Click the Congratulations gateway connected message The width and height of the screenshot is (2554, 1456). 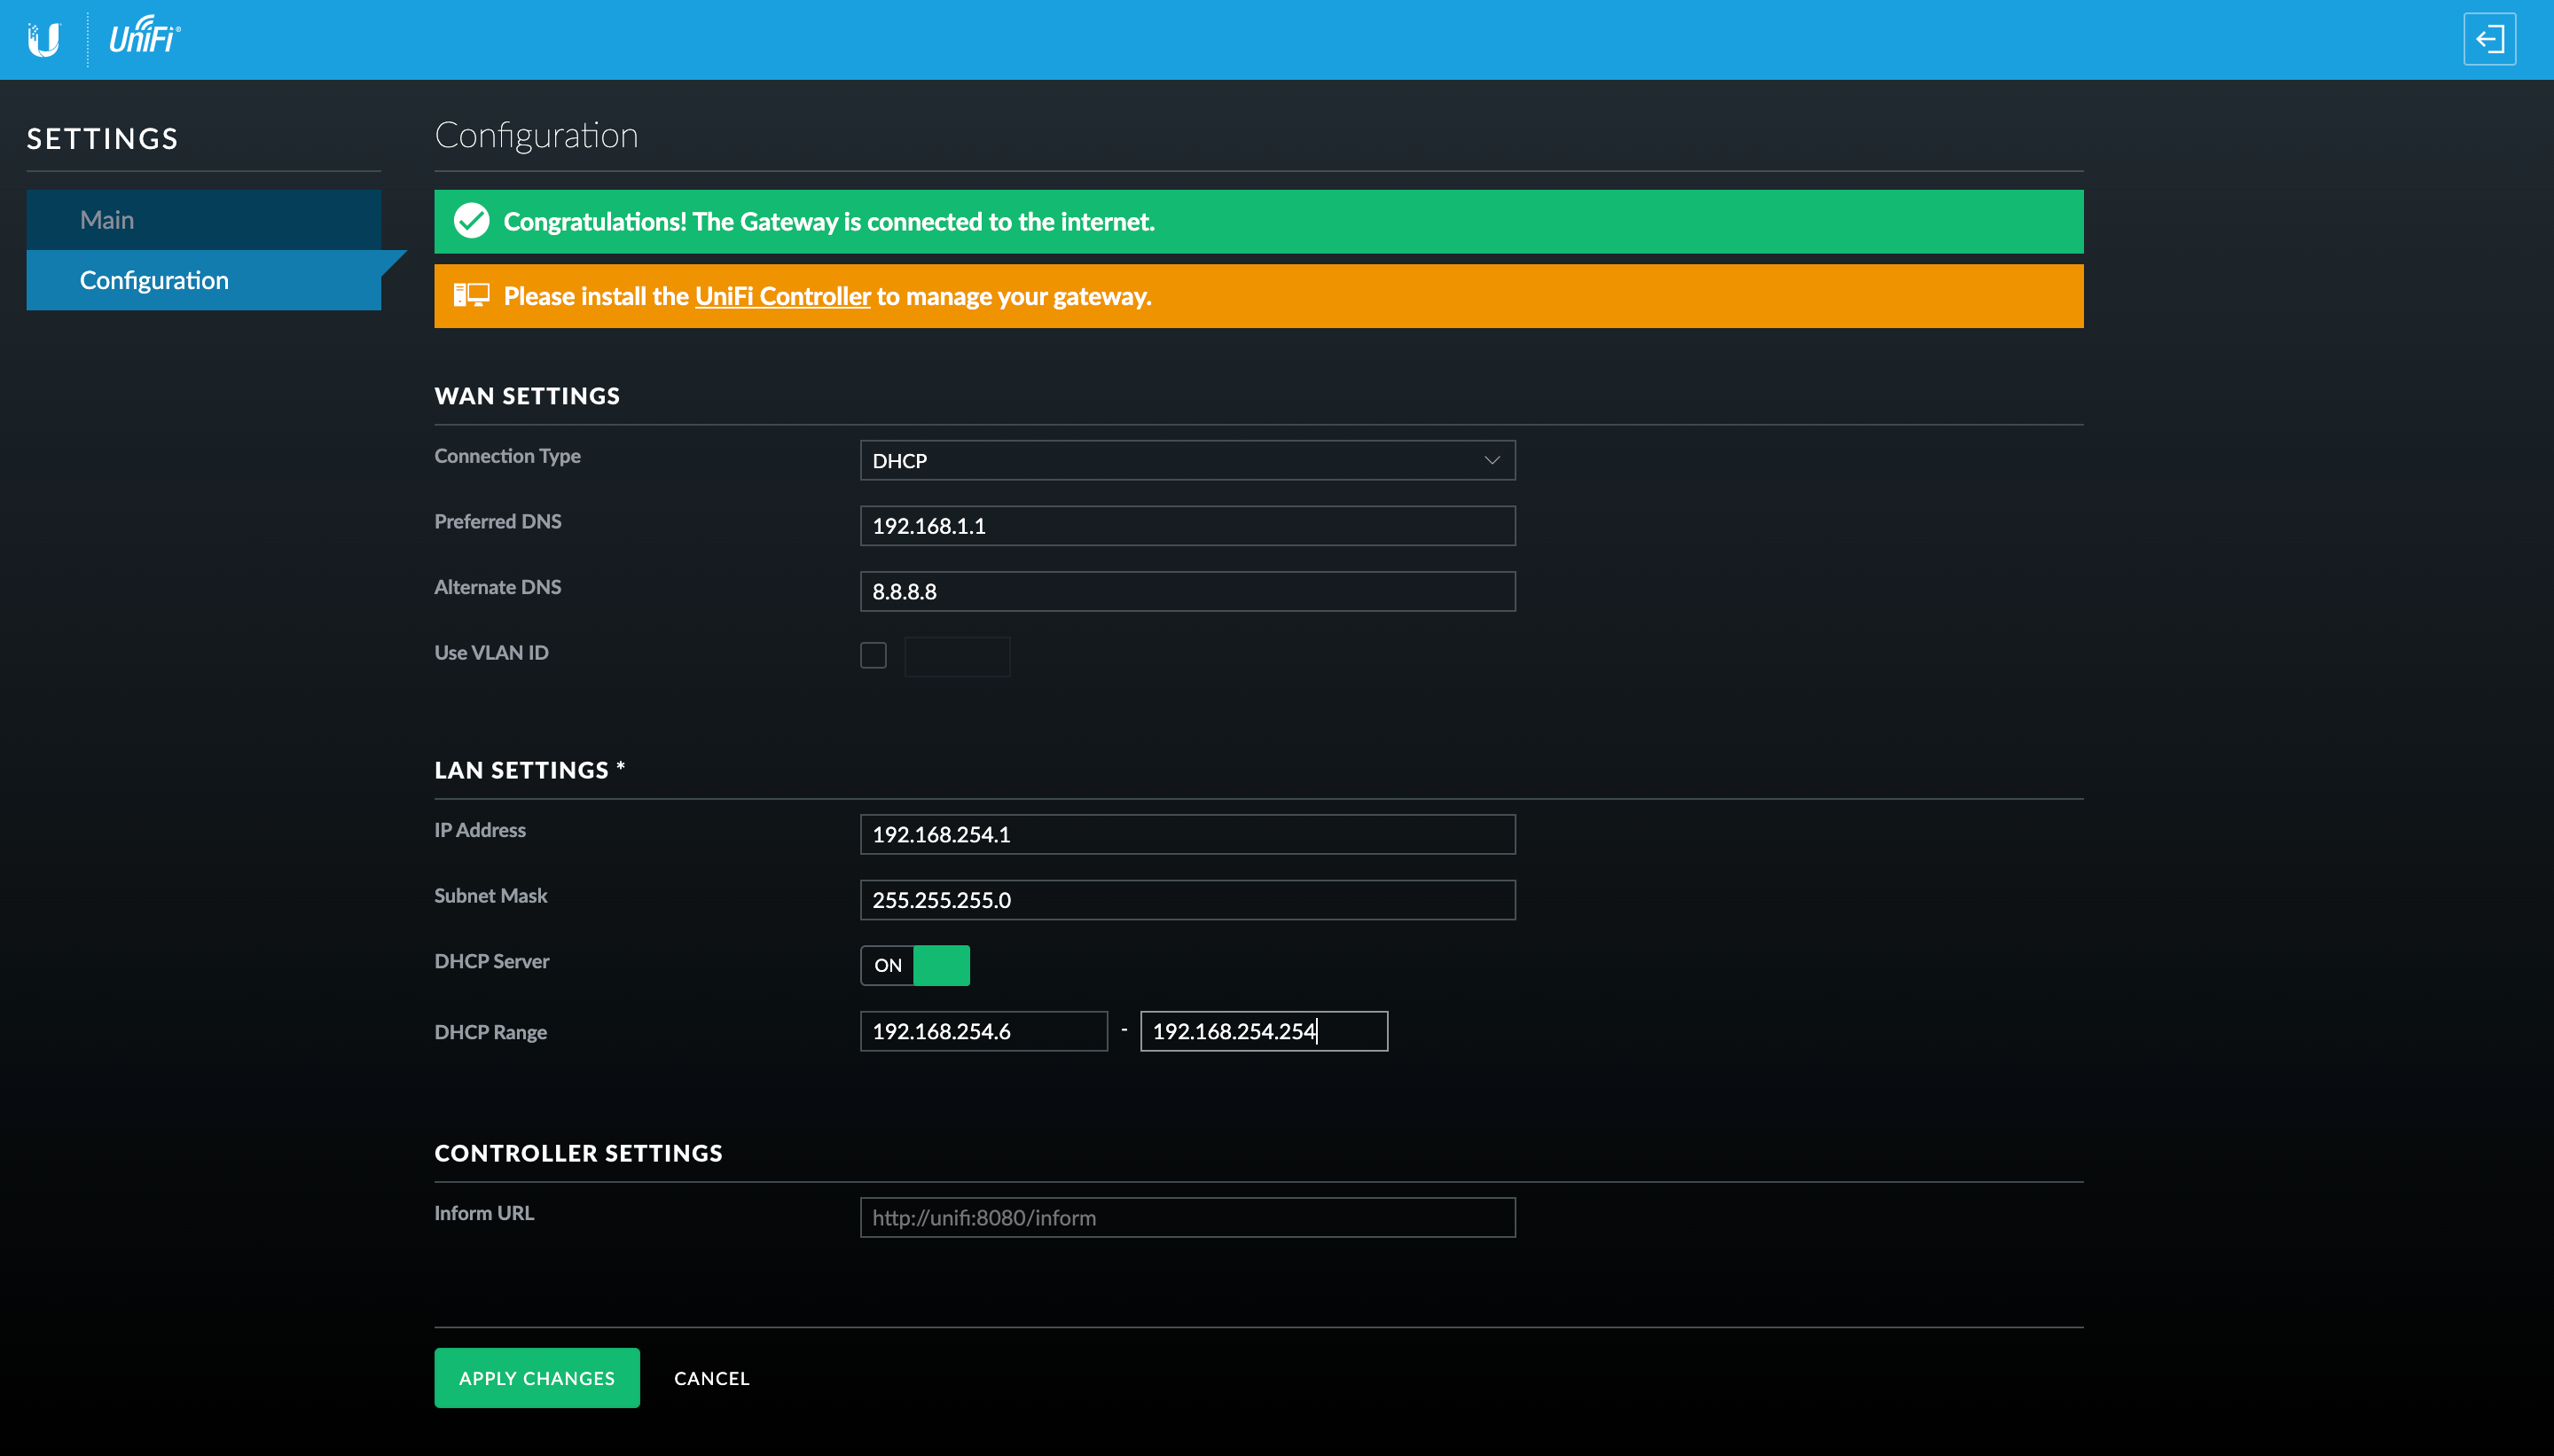[x=829, y=222]
